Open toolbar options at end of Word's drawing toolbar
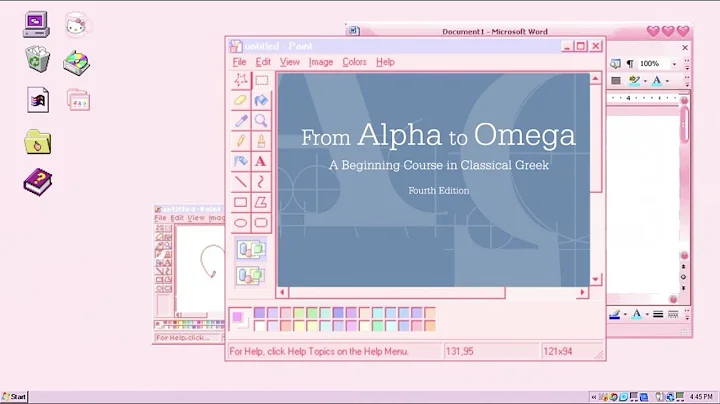This screenshot has width=720, height=404. click(x=687, y=314)
